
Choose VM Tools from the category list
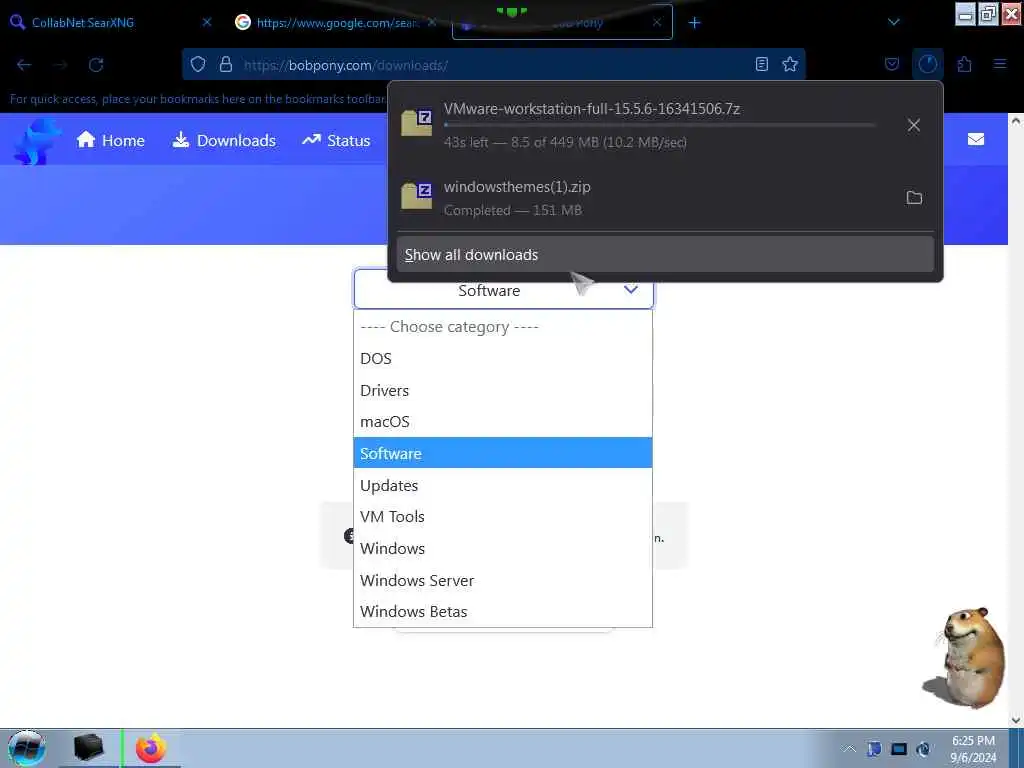503,516
